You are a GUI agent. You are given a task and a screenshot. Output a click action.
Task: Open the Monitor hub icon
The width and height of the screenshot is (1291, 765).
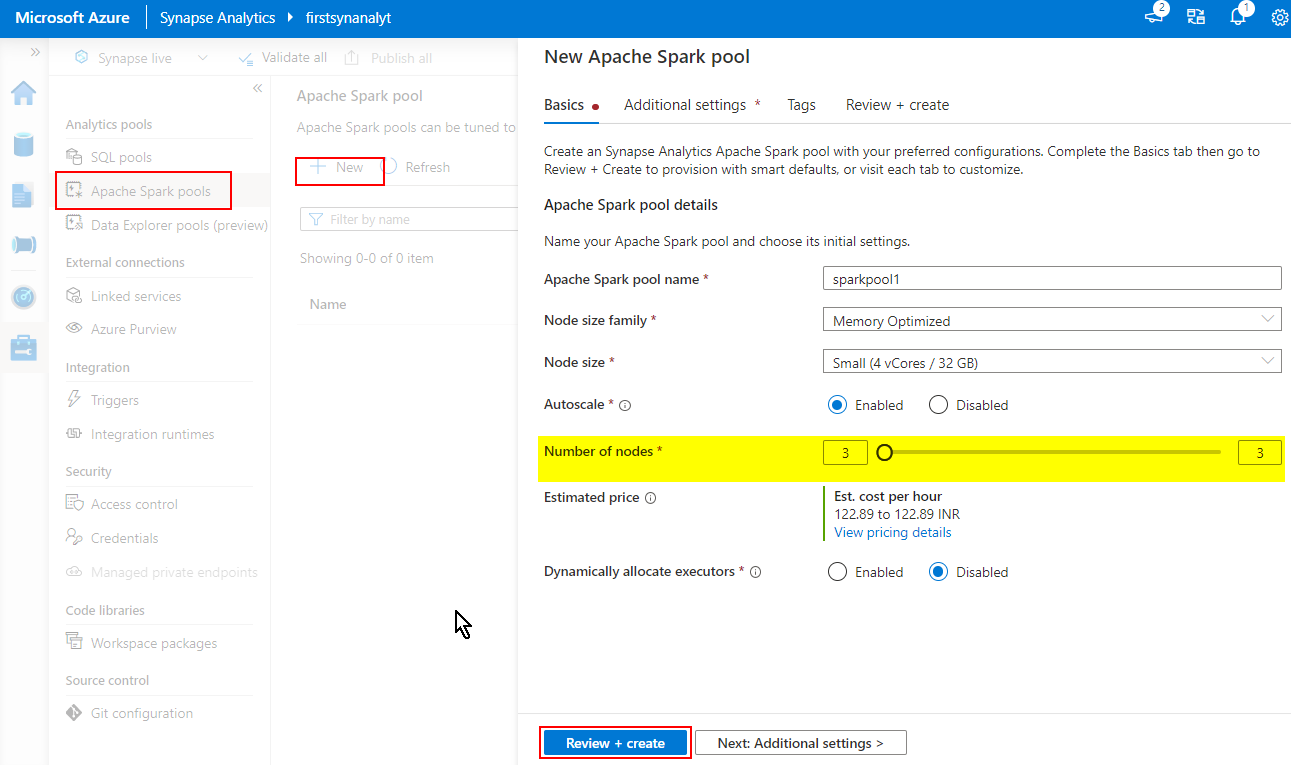pos(23,296)
